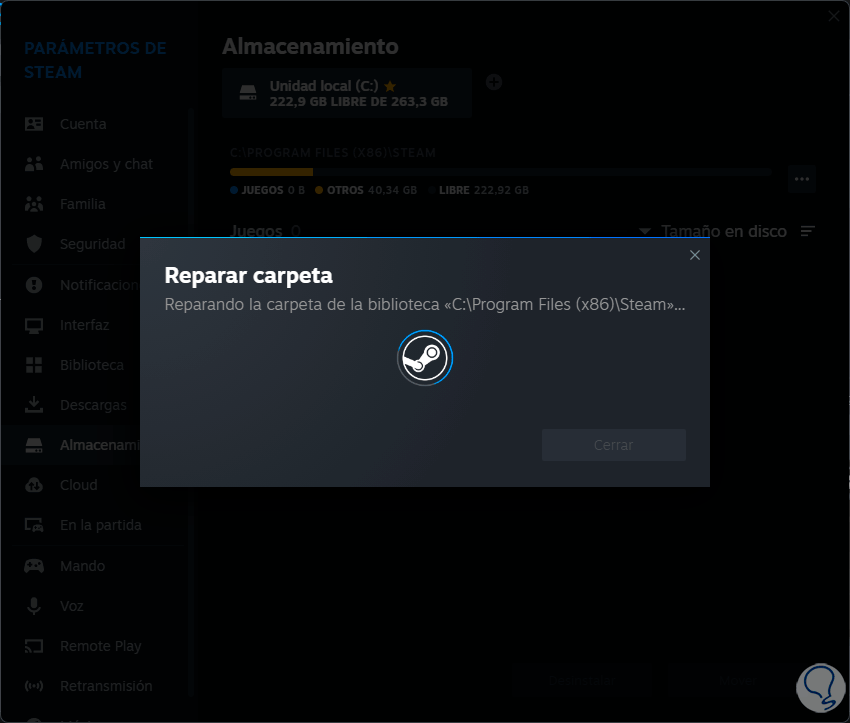
Task: Switch to En la partida settings
Action: 100,525
